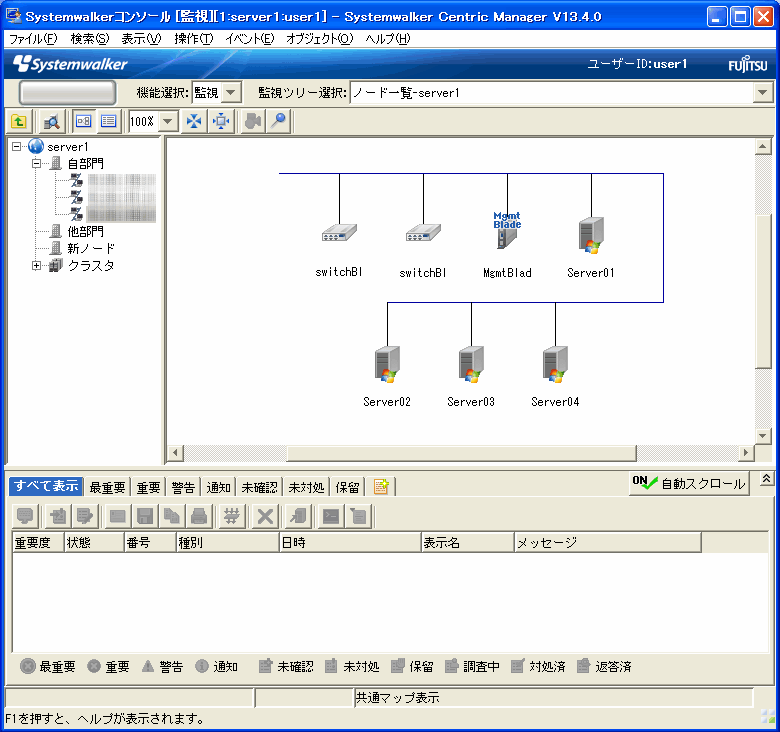The height and width of the screenshot is (732, 780).
Task: Click the event copy icon
Action: click(172, 516)
